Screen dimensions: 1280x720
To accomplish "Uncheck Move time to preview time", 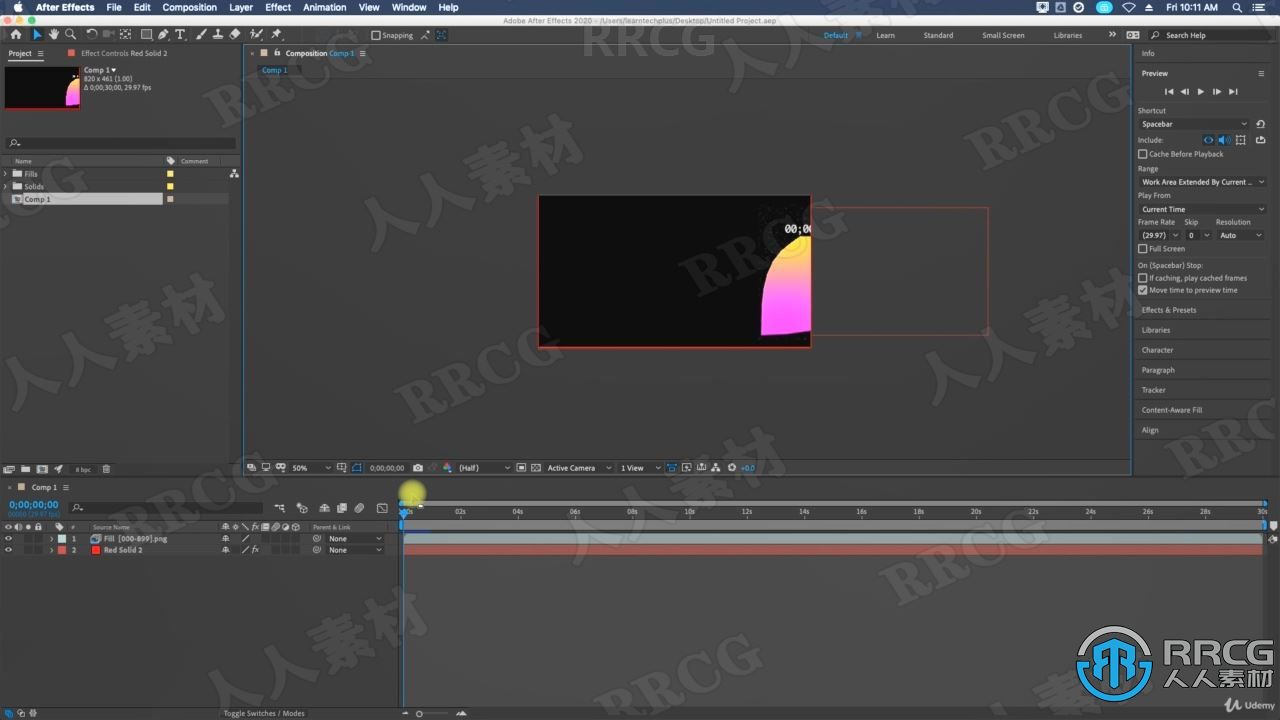I will coord(1143,290).
